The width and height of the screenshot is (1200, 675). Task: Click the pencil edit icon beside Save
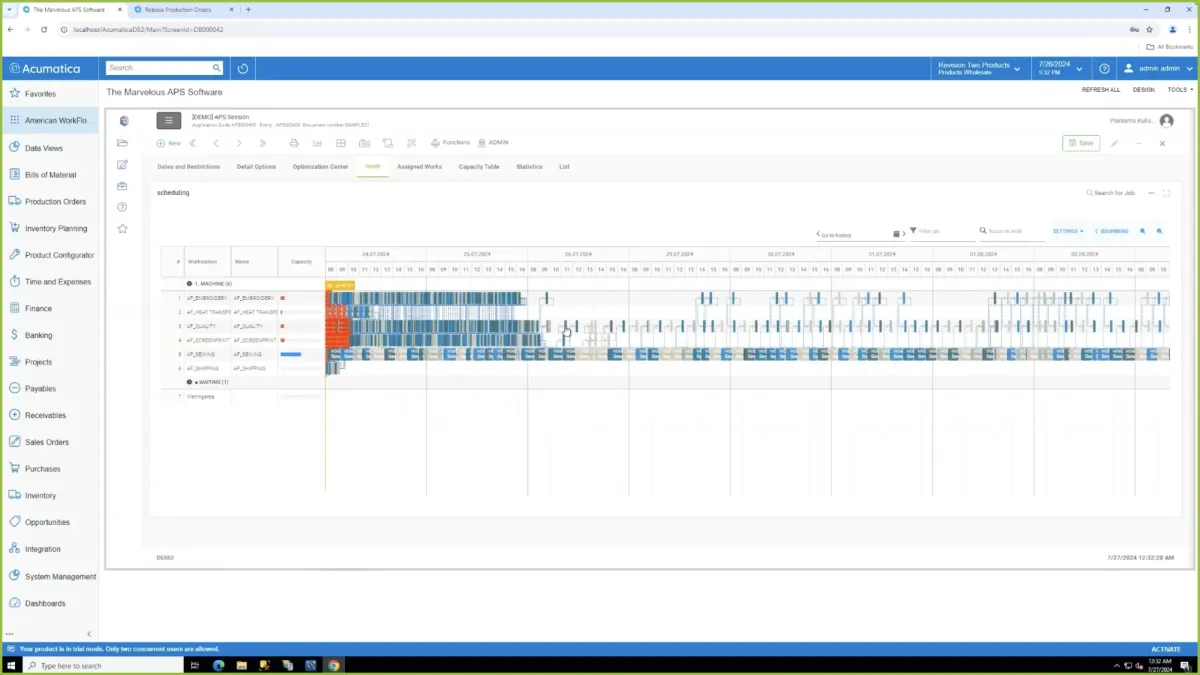tap(1115, 143)
